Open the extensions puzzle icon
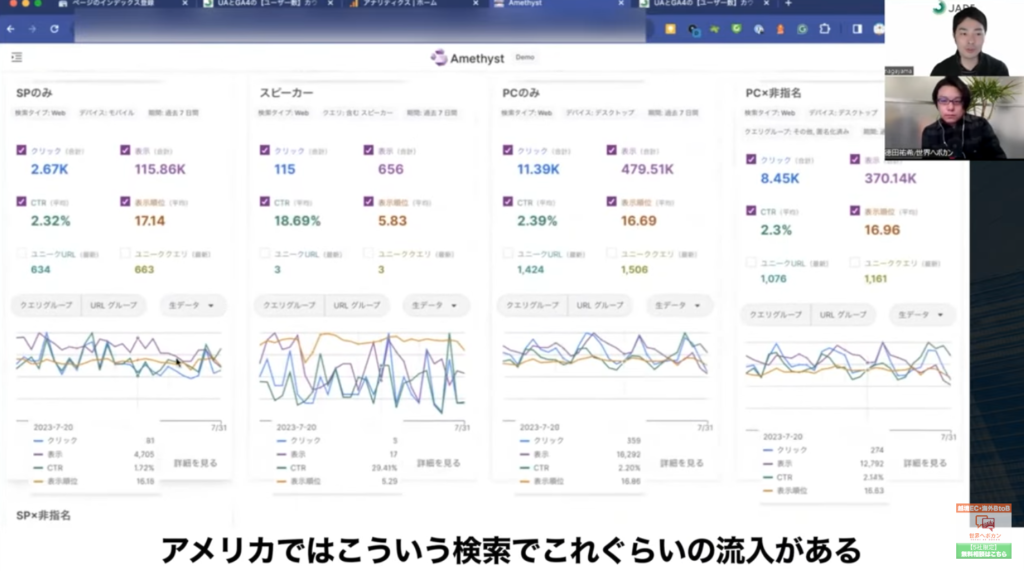 (825, 29)
